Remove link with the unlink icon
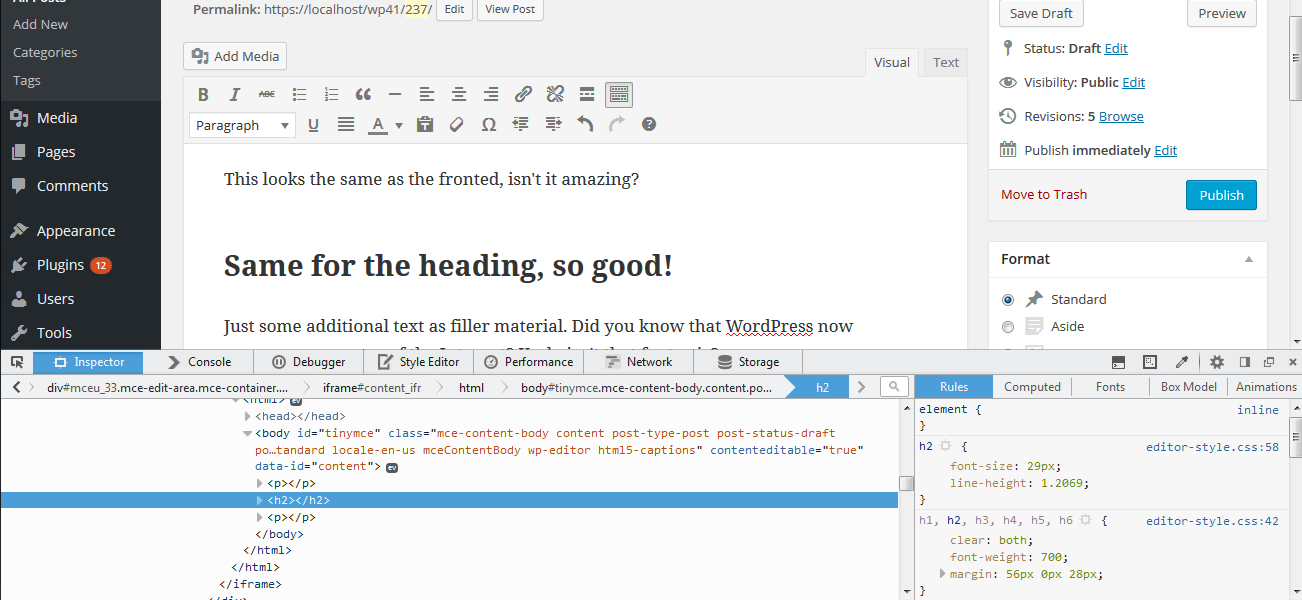Viewport: 1302px width, 600px height. pos(555,95)
